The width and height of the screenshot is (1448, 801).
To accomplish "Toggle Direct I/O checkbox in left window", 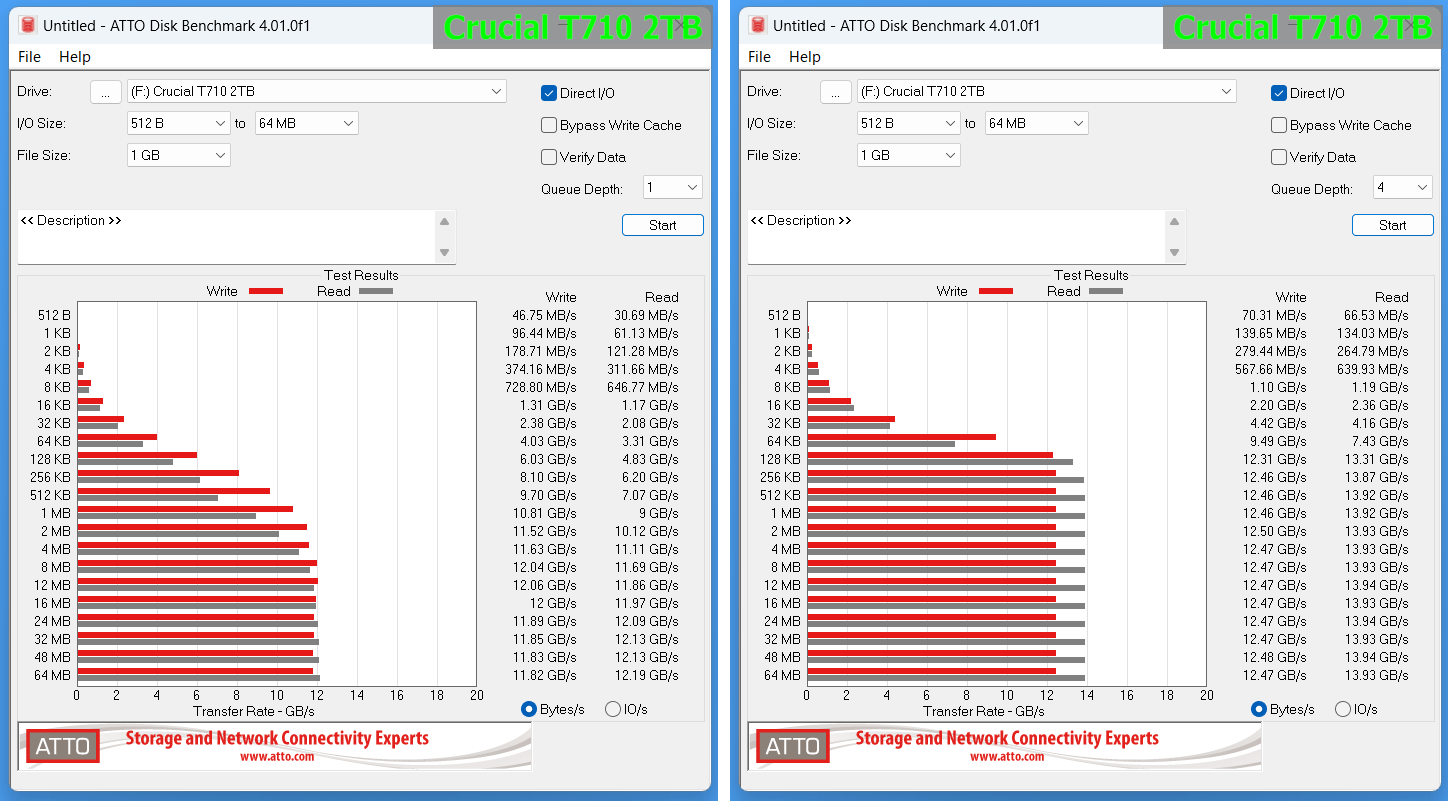I will point(548,93).
